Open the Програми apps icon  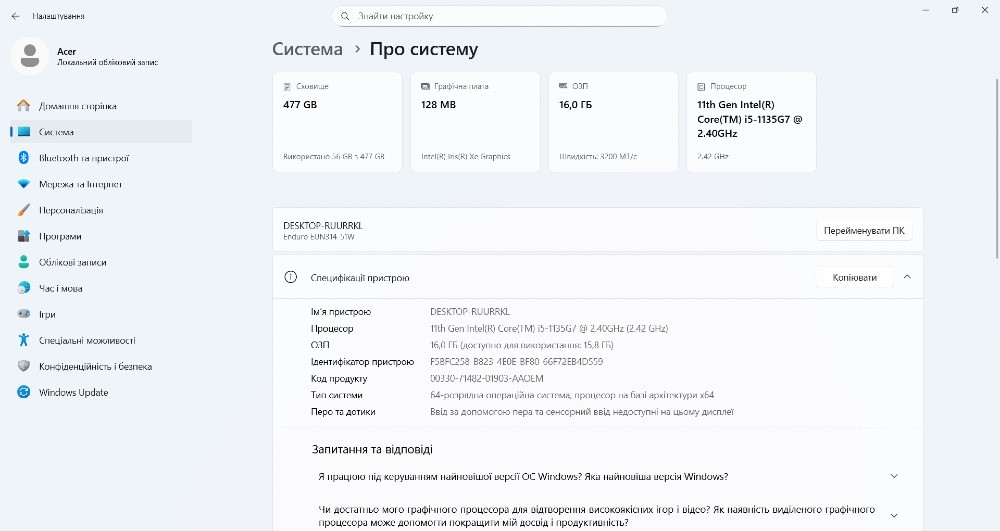point(24,236)
